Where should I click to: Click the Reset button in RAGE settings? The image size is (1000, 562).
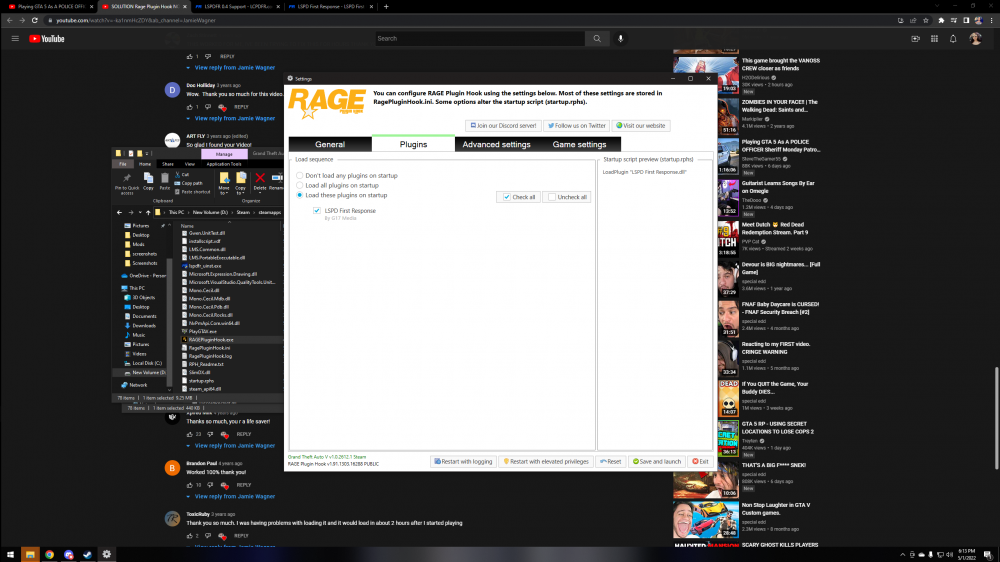(x=610, y=461)
